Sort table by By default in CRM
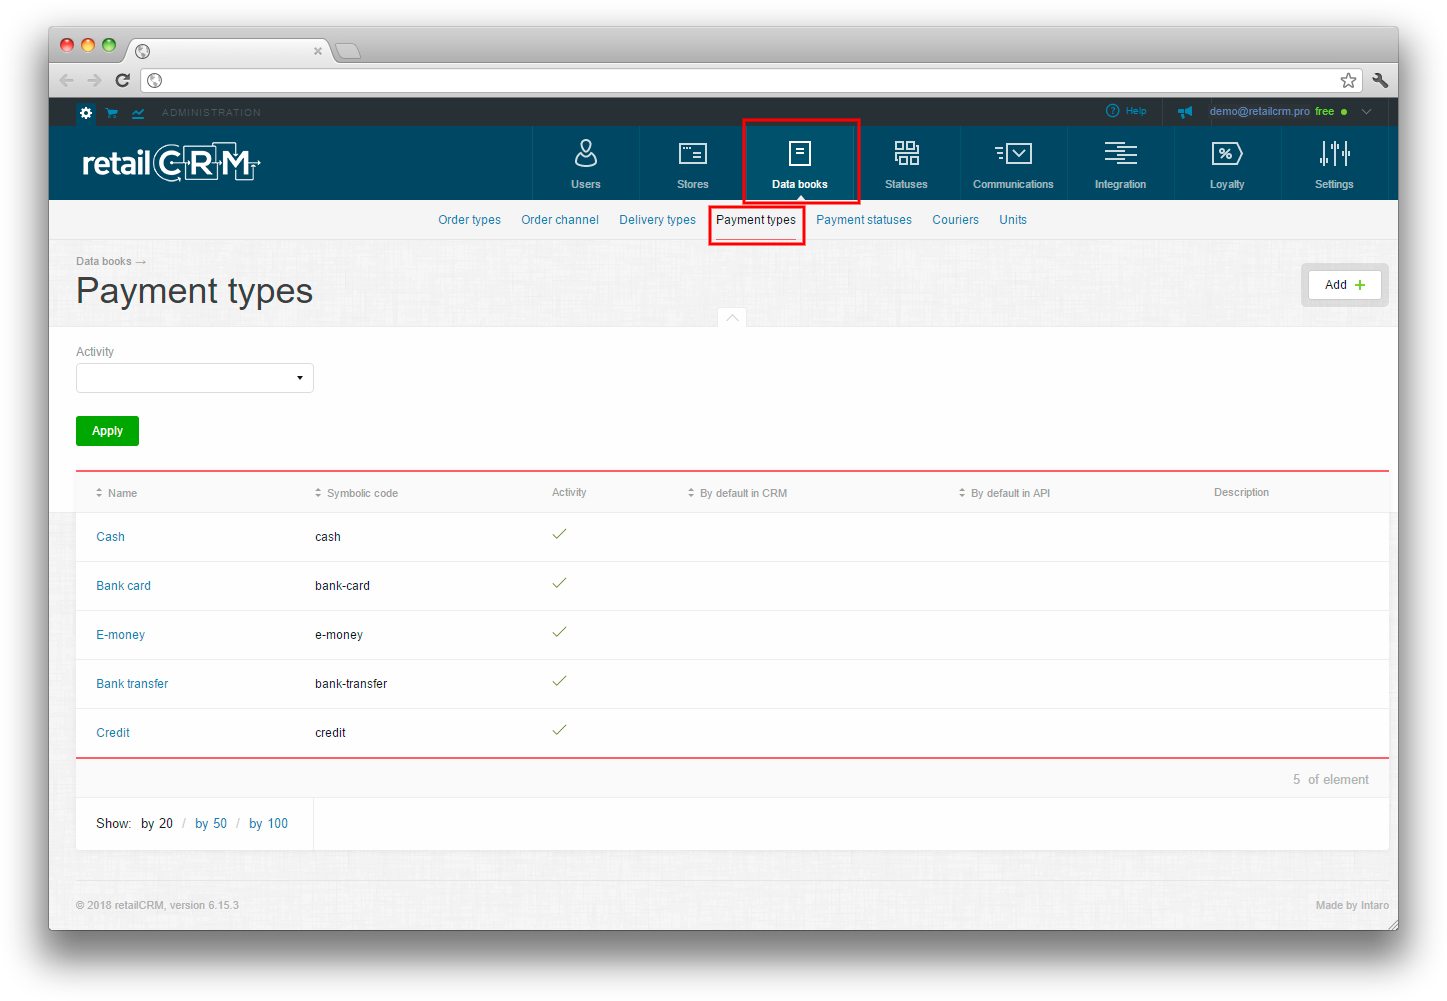This screenshot has height=1001, width=1447. click(737, 493)
